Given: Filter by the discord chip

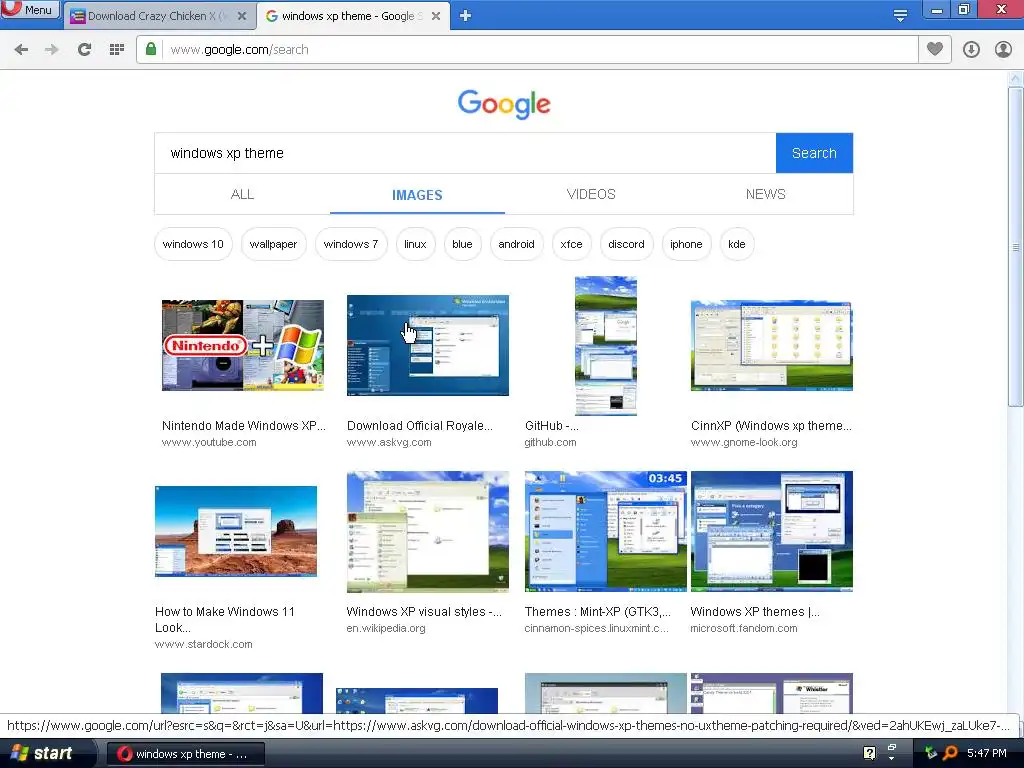Looking at the screenshot, I should pos(626,244).
